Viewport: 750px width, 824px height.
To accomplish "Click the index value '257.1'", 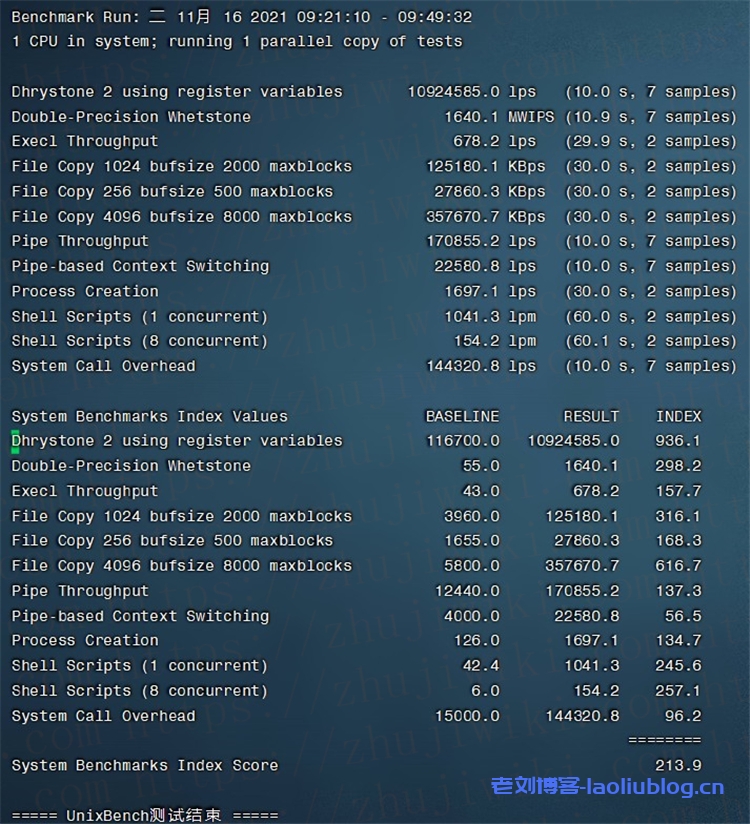I will coord(678,691).
